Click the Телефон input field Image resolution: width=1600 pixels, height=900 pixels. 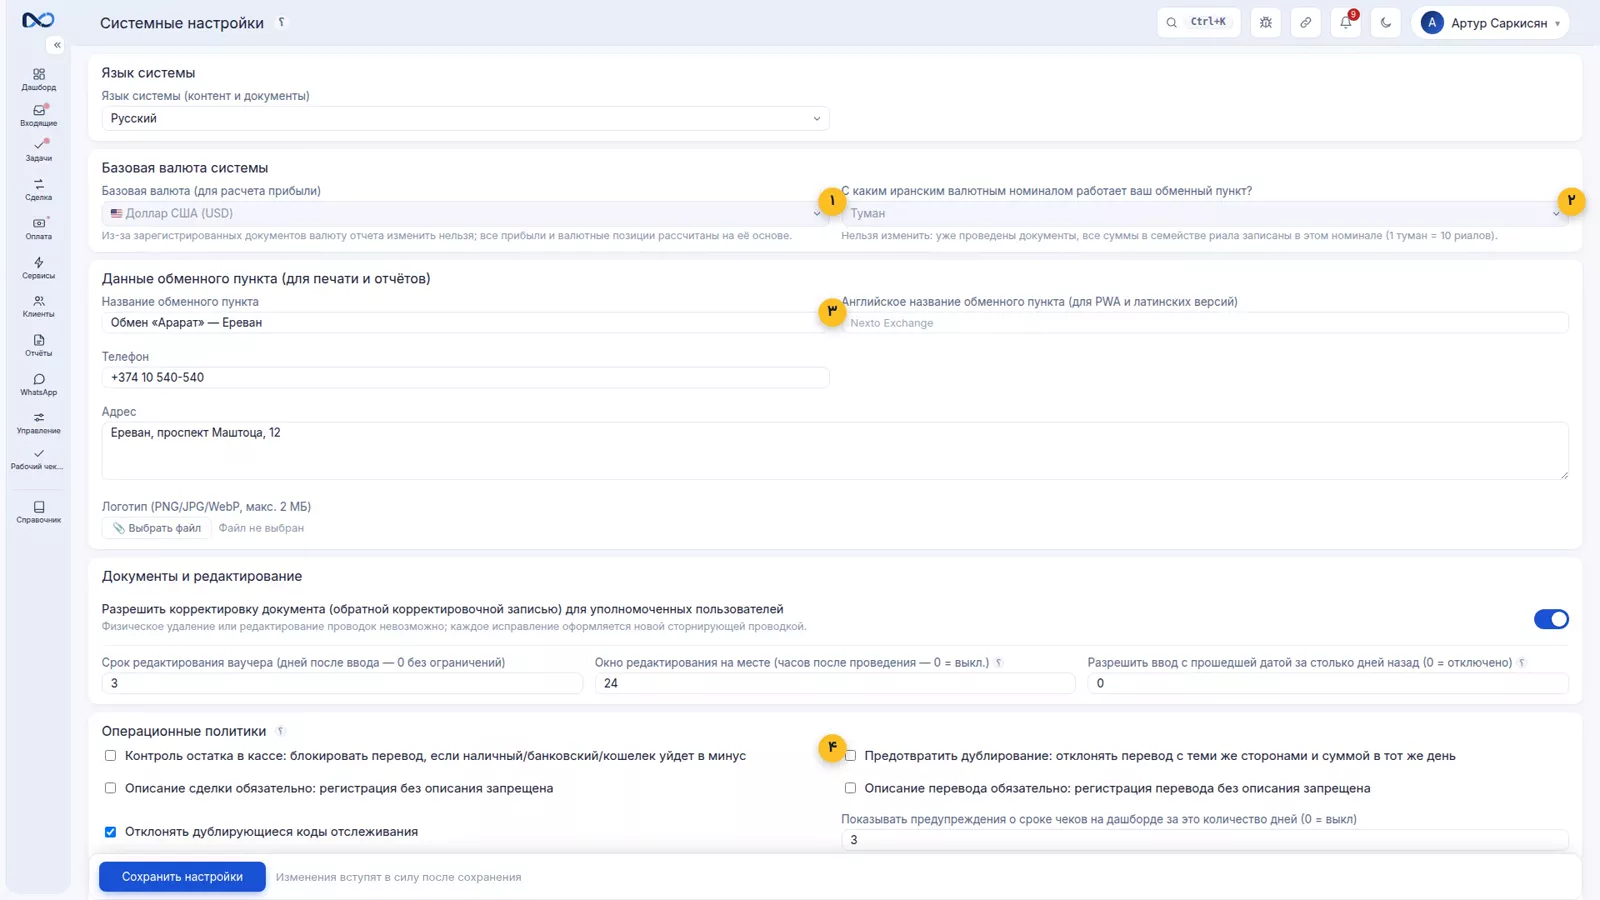pos(465,377)
